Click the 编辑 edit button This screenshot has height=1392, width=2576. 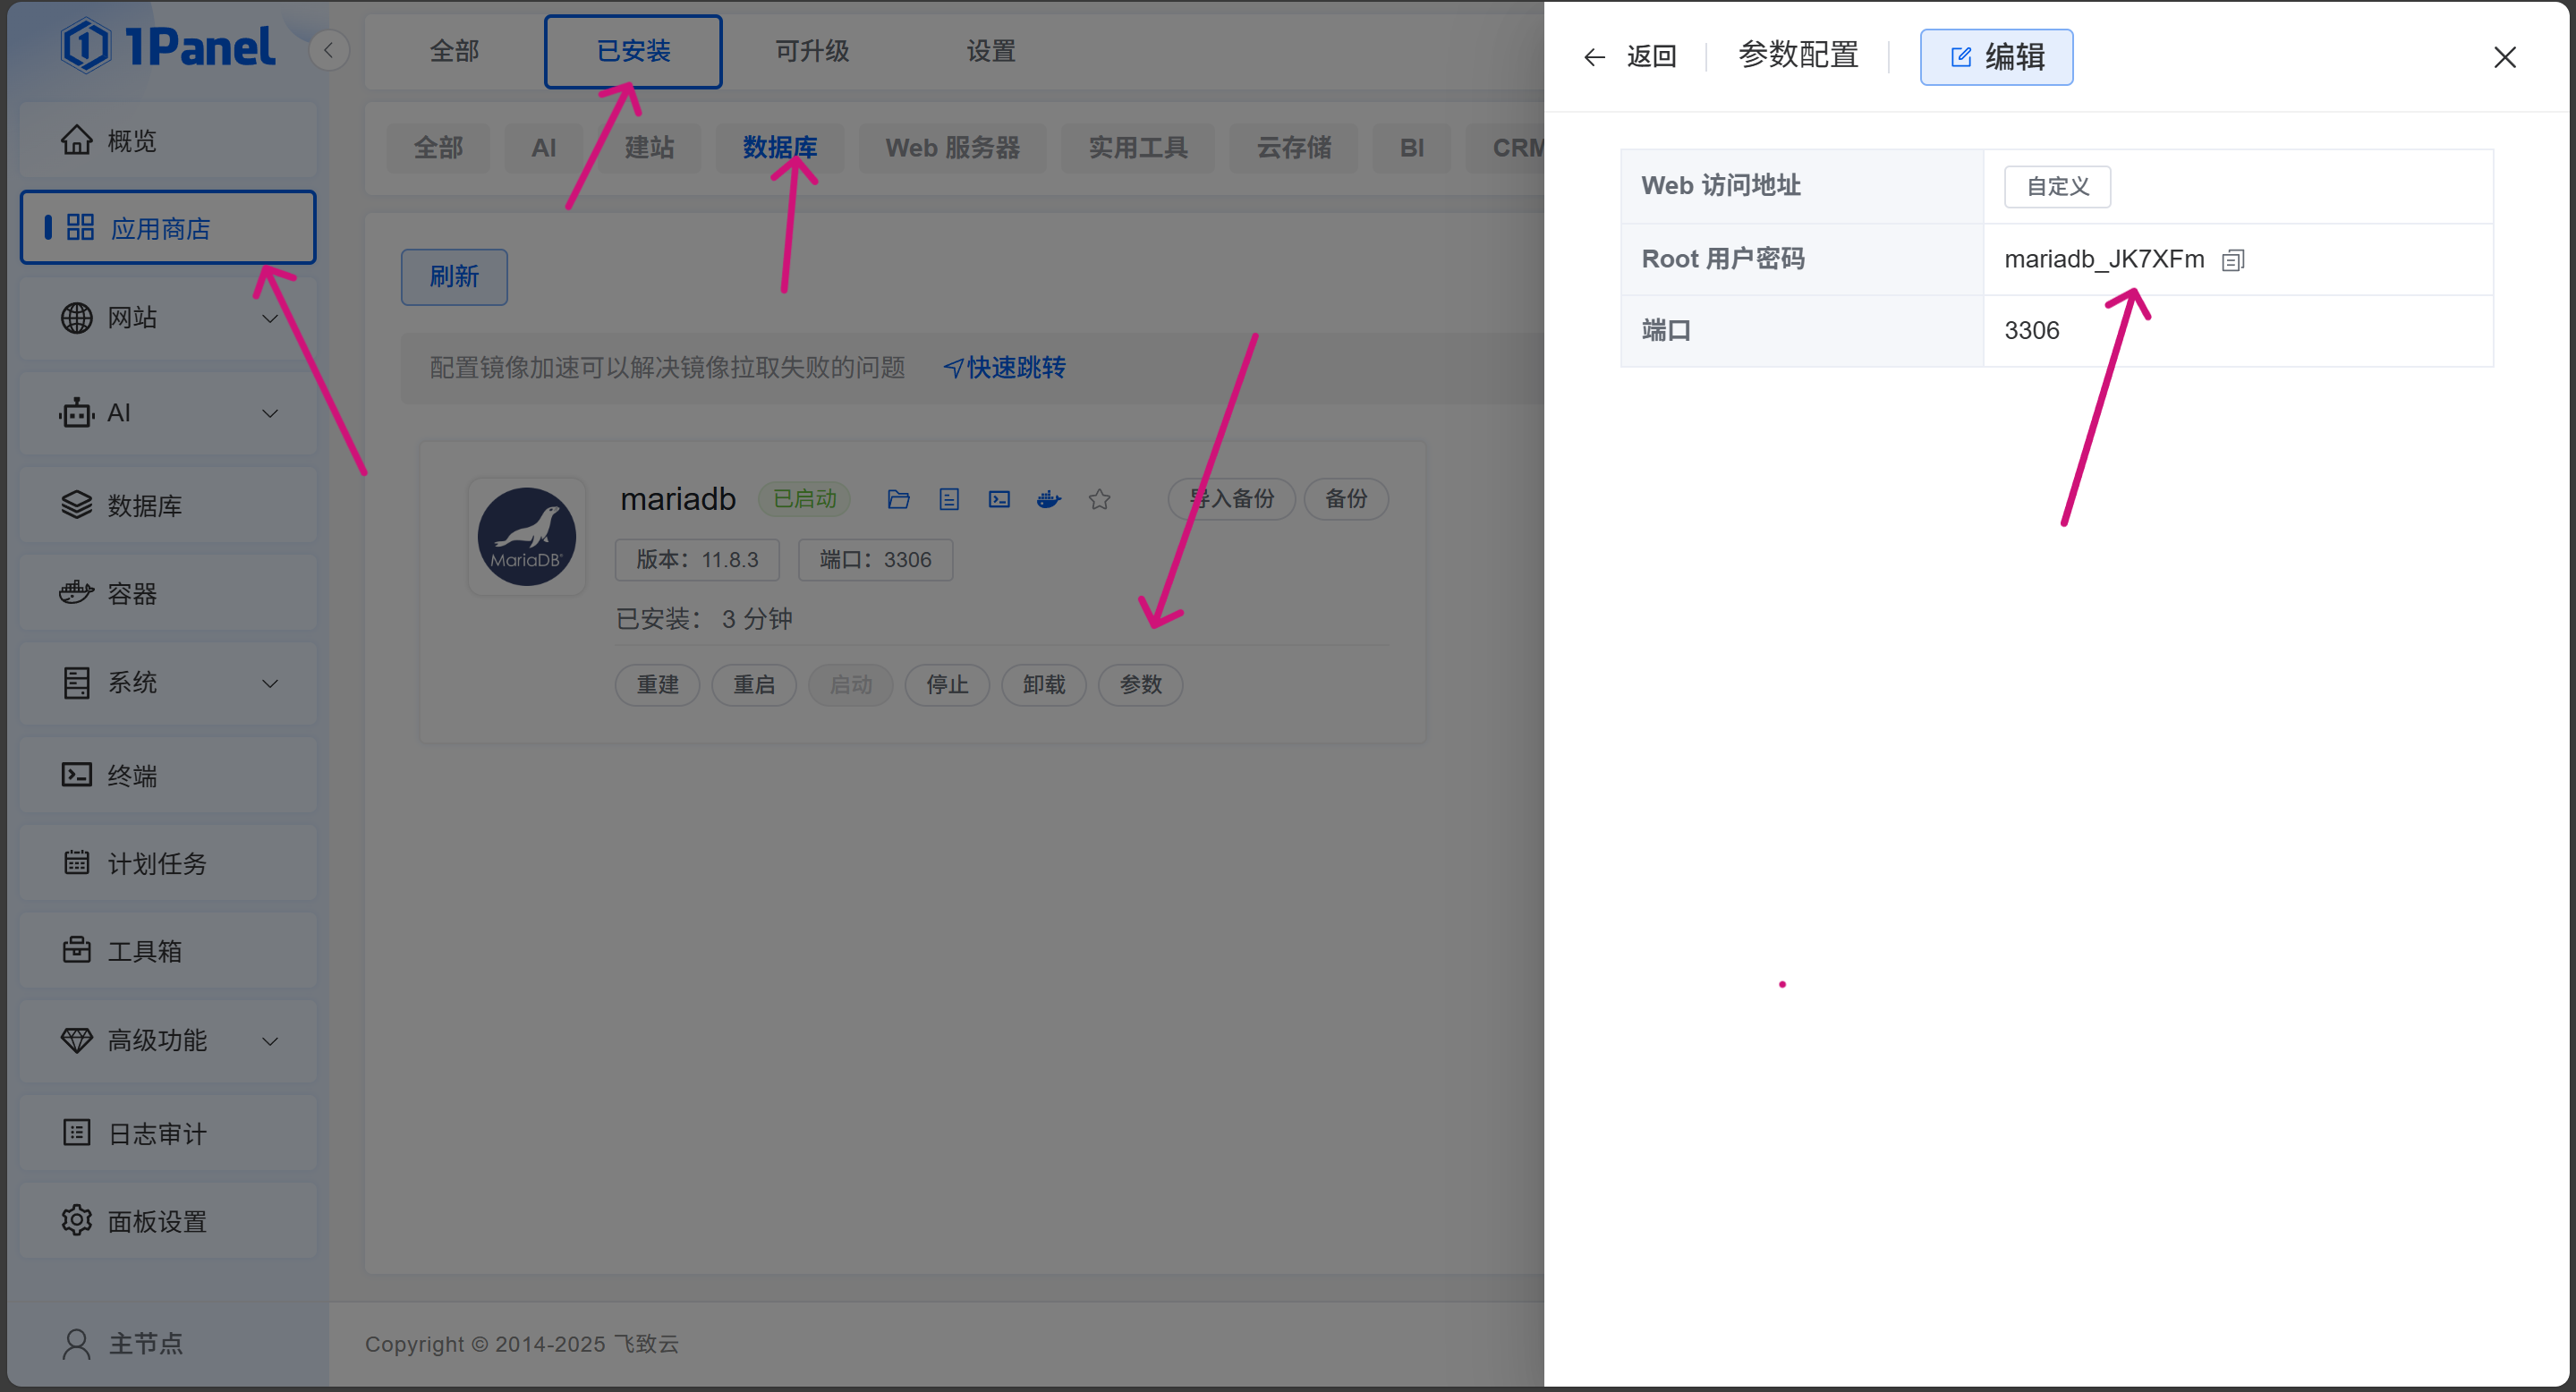1996,57
